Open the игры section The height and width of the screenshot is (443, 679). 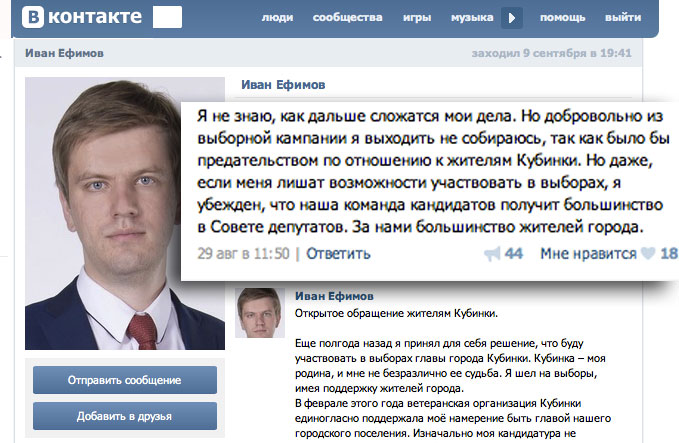click(415, 18)
